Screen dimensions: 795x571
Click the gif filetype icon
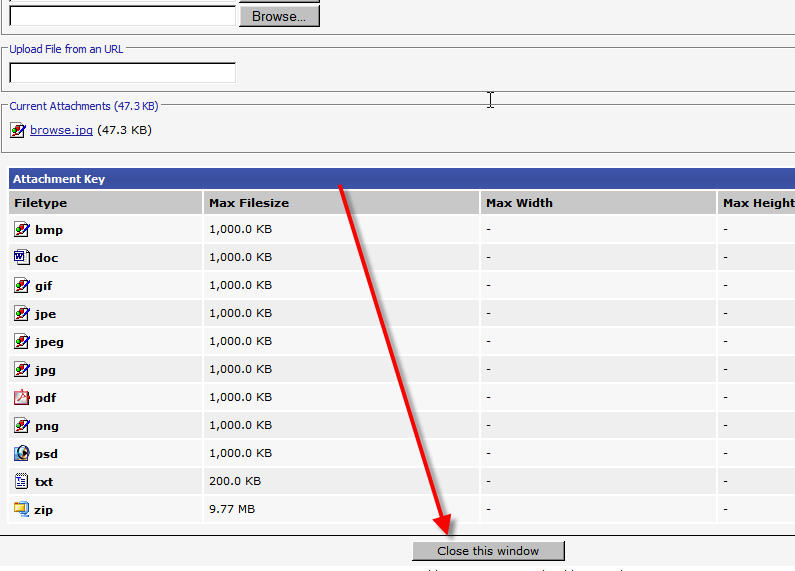[21, 286]
